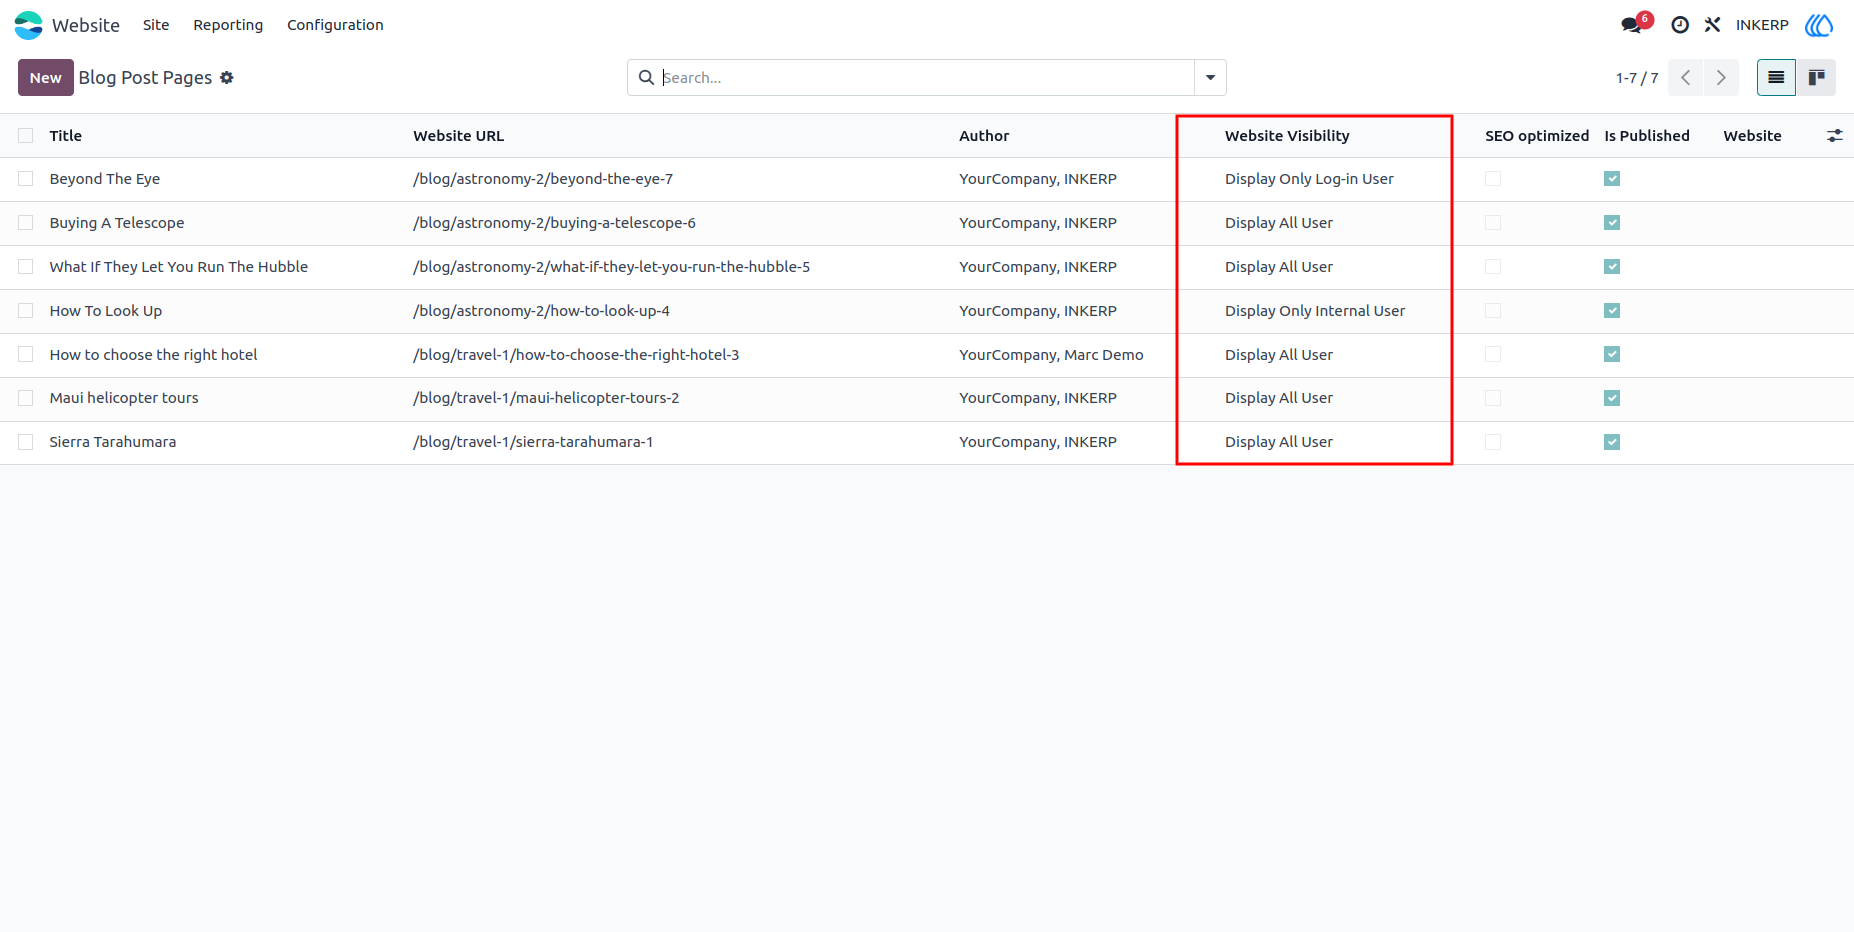Sort by Website Visibility column header
The width and height of the screenshot is (1854, 932).
pyautogui.click(x=1287, y=136)
